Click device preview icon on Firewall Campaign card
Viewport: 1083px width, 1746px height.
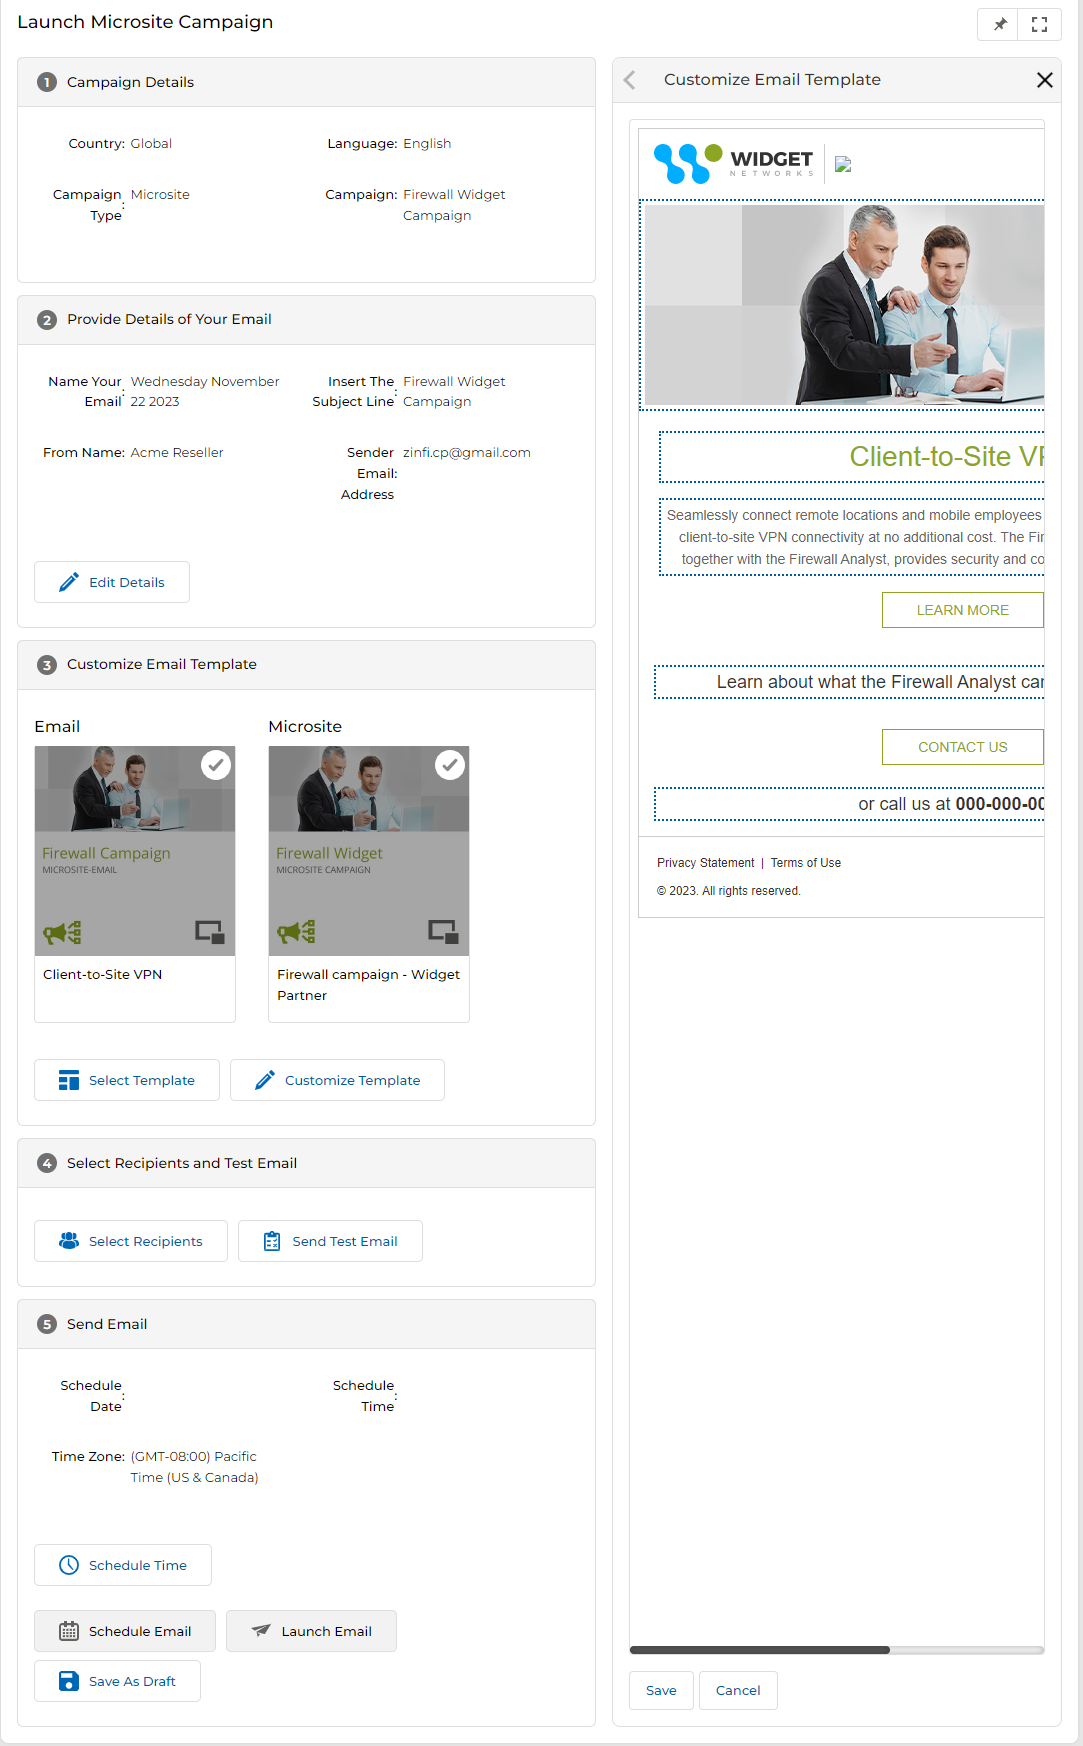pyautogui.click(x=210, y=932)
